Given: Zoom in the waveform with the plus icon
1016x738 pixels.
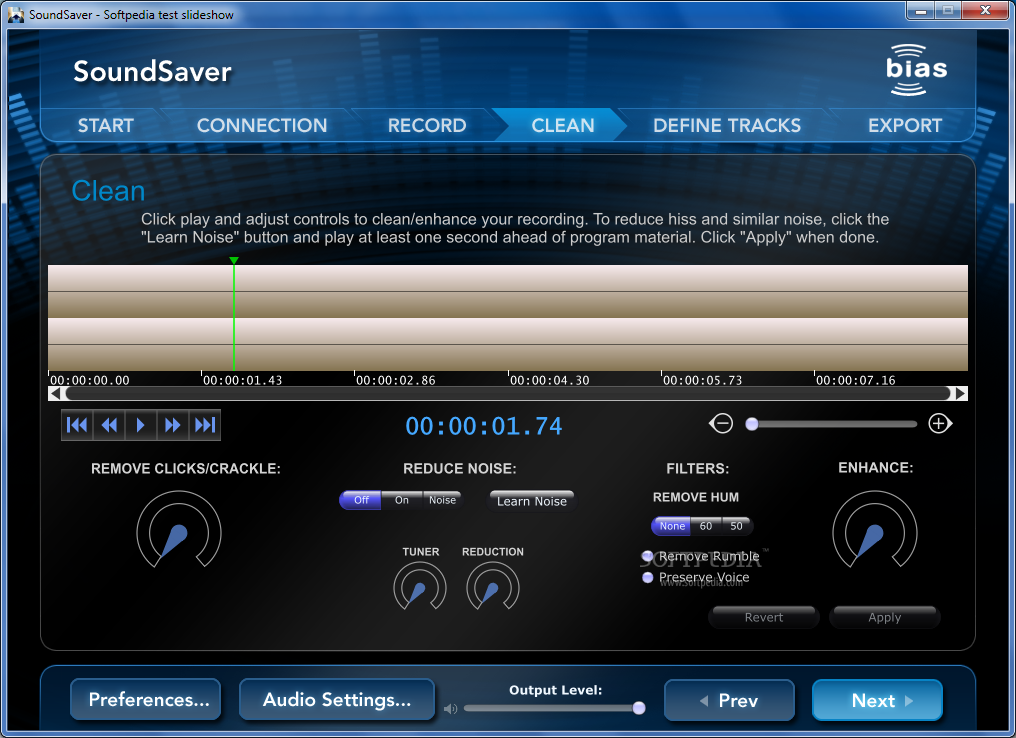Looking at the screenshot, I should click(940, 424).
